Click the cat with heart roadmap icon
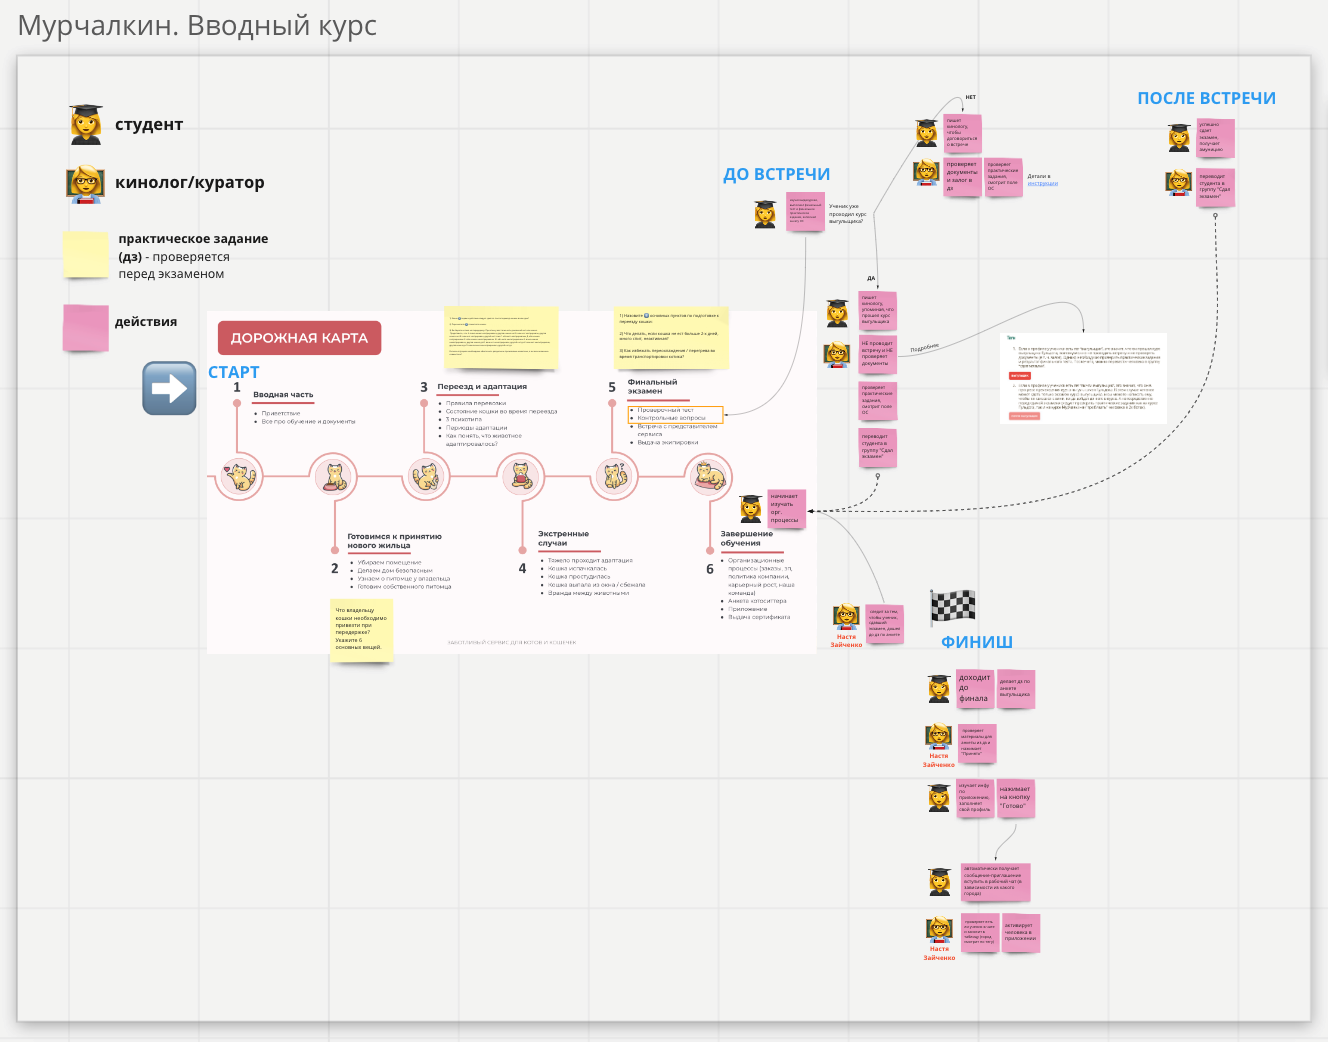1328x1042 pixels. pyautogui.click(x=239, y=478)
